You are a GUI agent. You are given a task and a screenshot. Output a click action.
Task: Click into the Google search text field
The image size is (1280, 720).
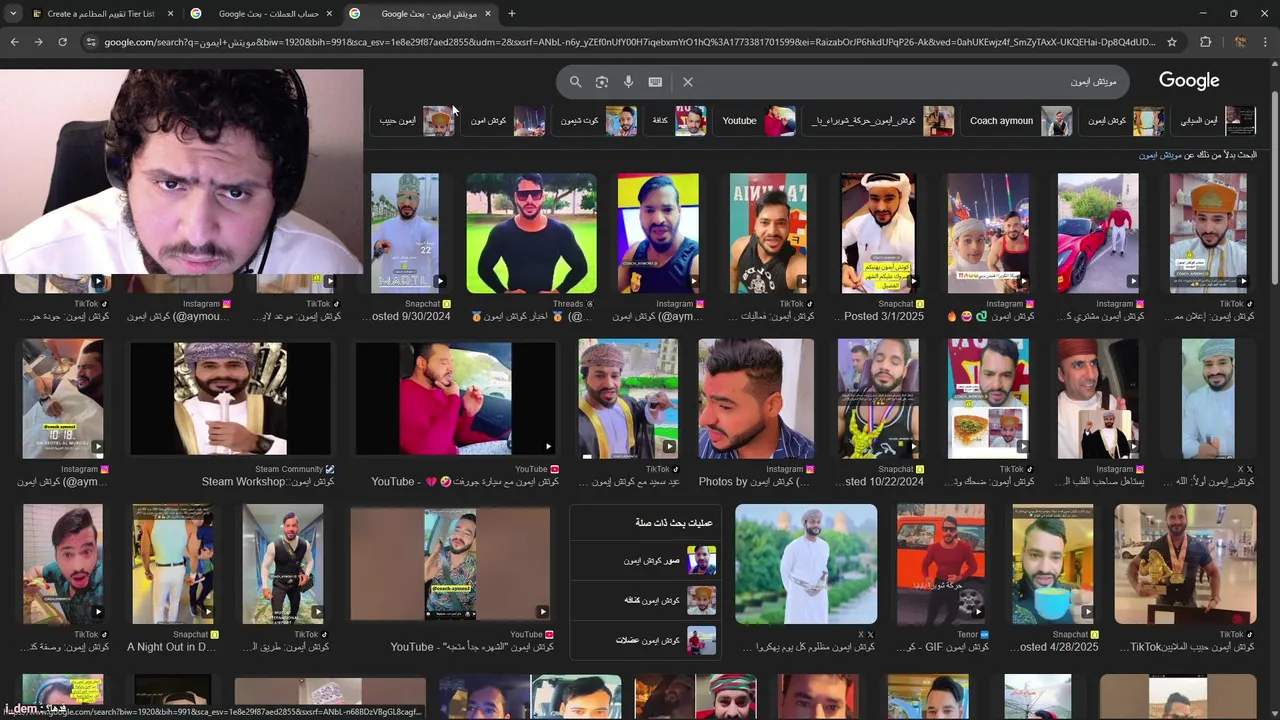pos(905,82)
